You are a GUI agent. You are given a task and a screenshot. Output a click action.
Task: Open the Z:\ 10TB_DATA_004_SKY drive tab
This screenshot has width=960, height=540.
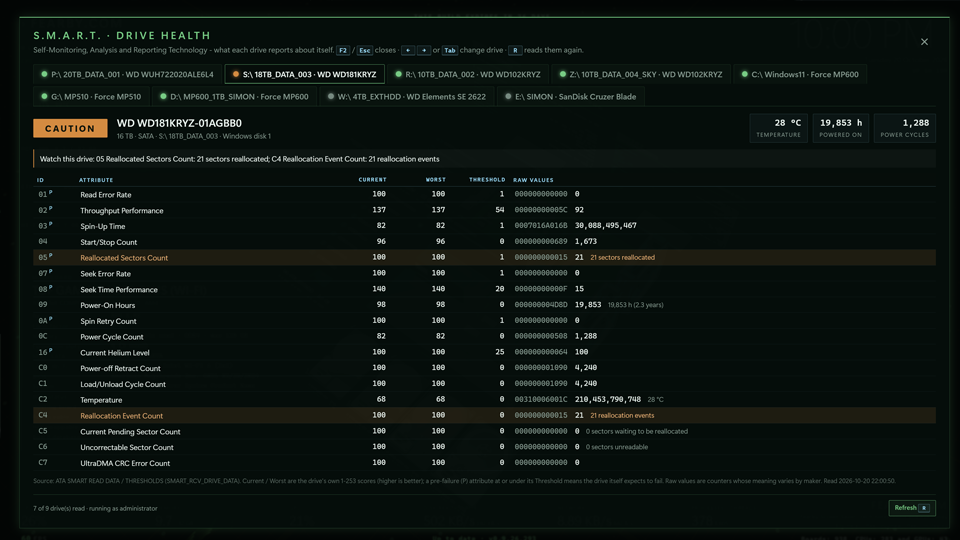click(x=640, y=74)
